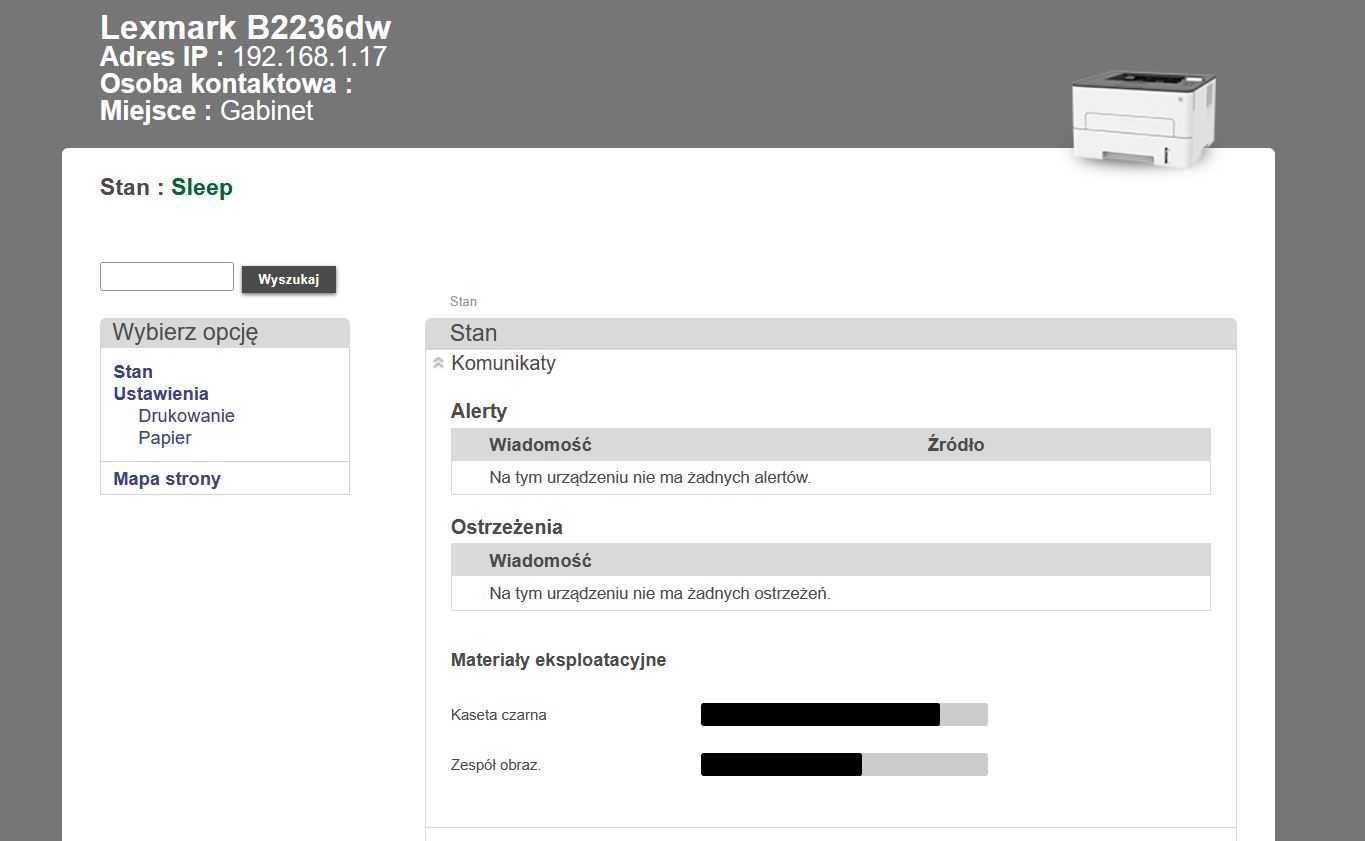The height and width of the screenshot is (841, 1365).
Task: Click the Ostrzeżenia heading
Action: pos(507,527)
